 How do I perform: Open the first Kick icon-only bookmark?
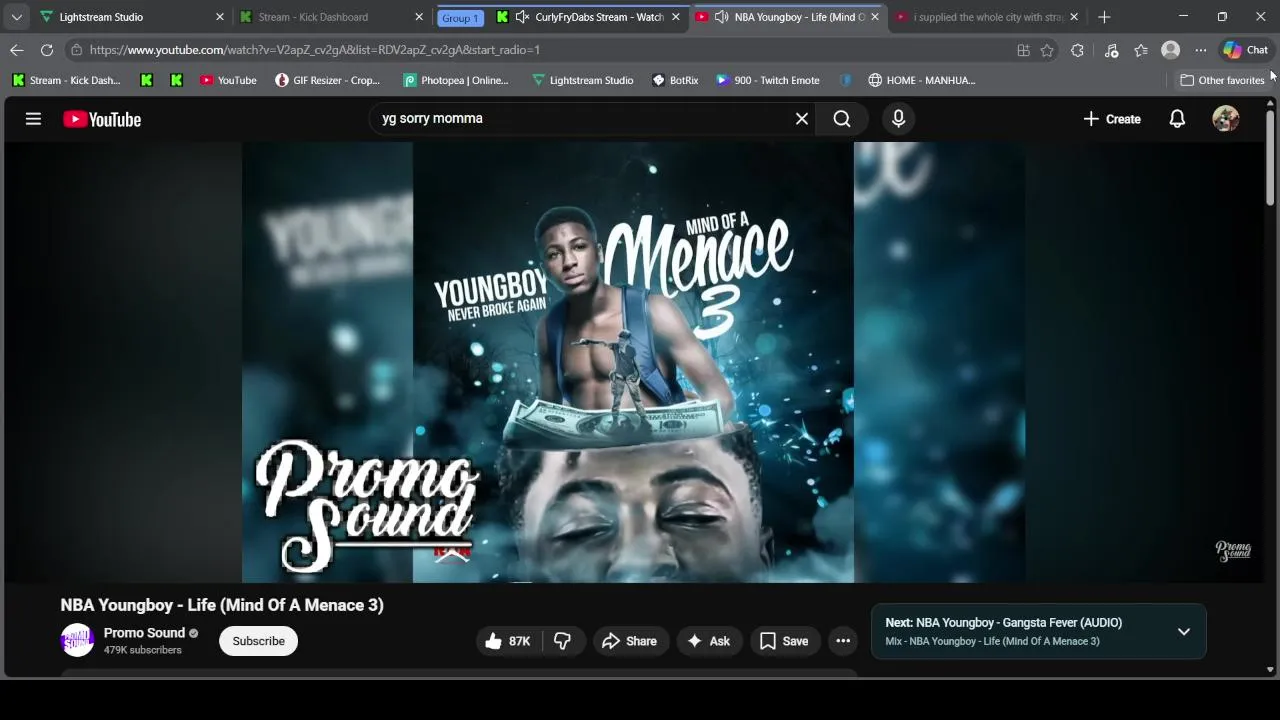point(147,80)
